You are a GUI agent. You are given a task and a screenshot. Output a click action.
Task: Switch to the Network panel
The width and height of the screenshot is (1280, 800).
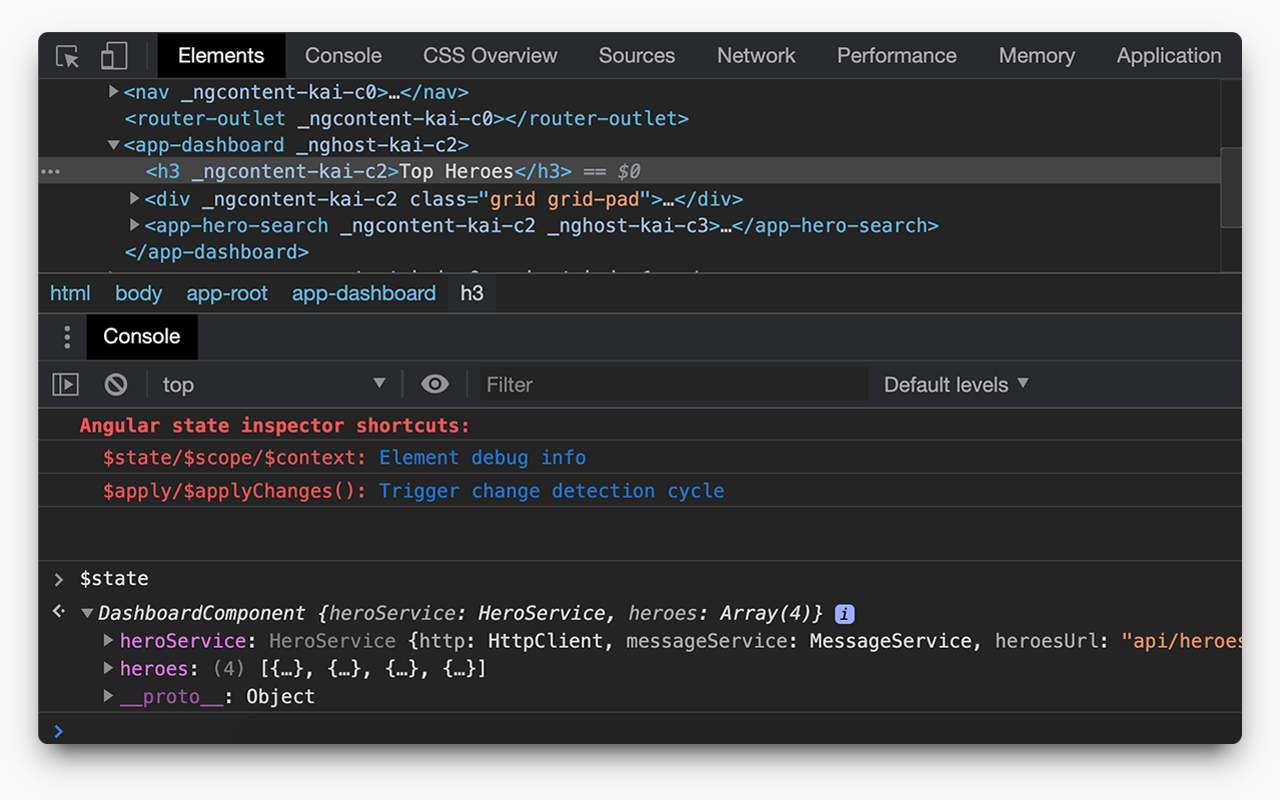[x=756, y=56]
